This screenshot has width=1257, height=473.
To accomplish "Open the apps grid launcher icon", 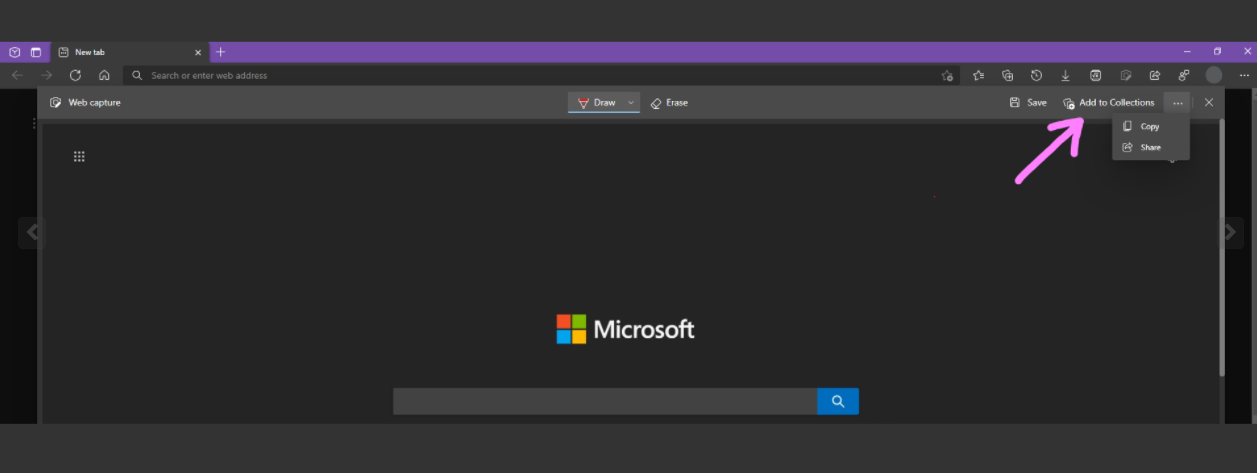I will pos(79,156).
